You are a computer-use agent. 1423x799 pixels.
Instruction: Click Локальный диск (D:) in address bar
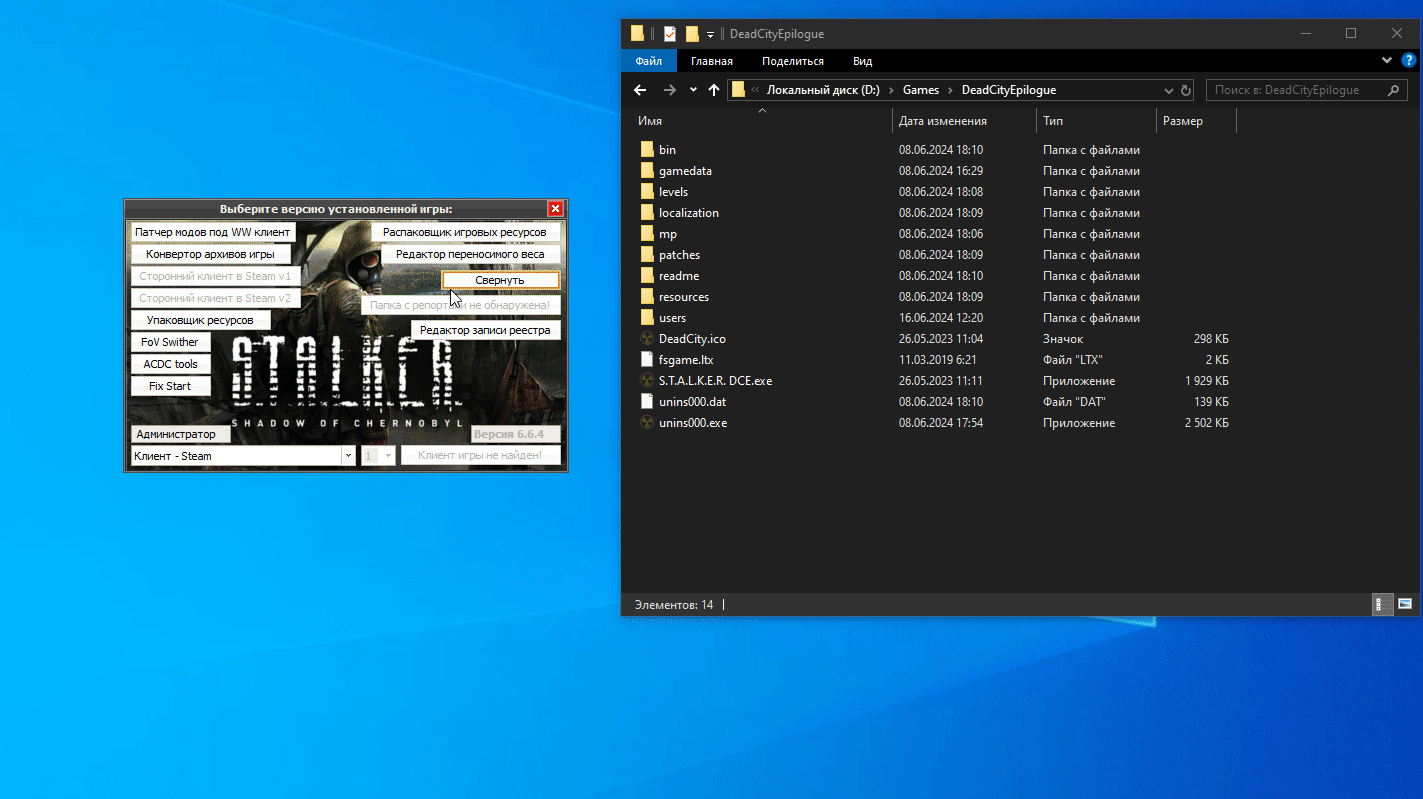click(x=824, y=90)
